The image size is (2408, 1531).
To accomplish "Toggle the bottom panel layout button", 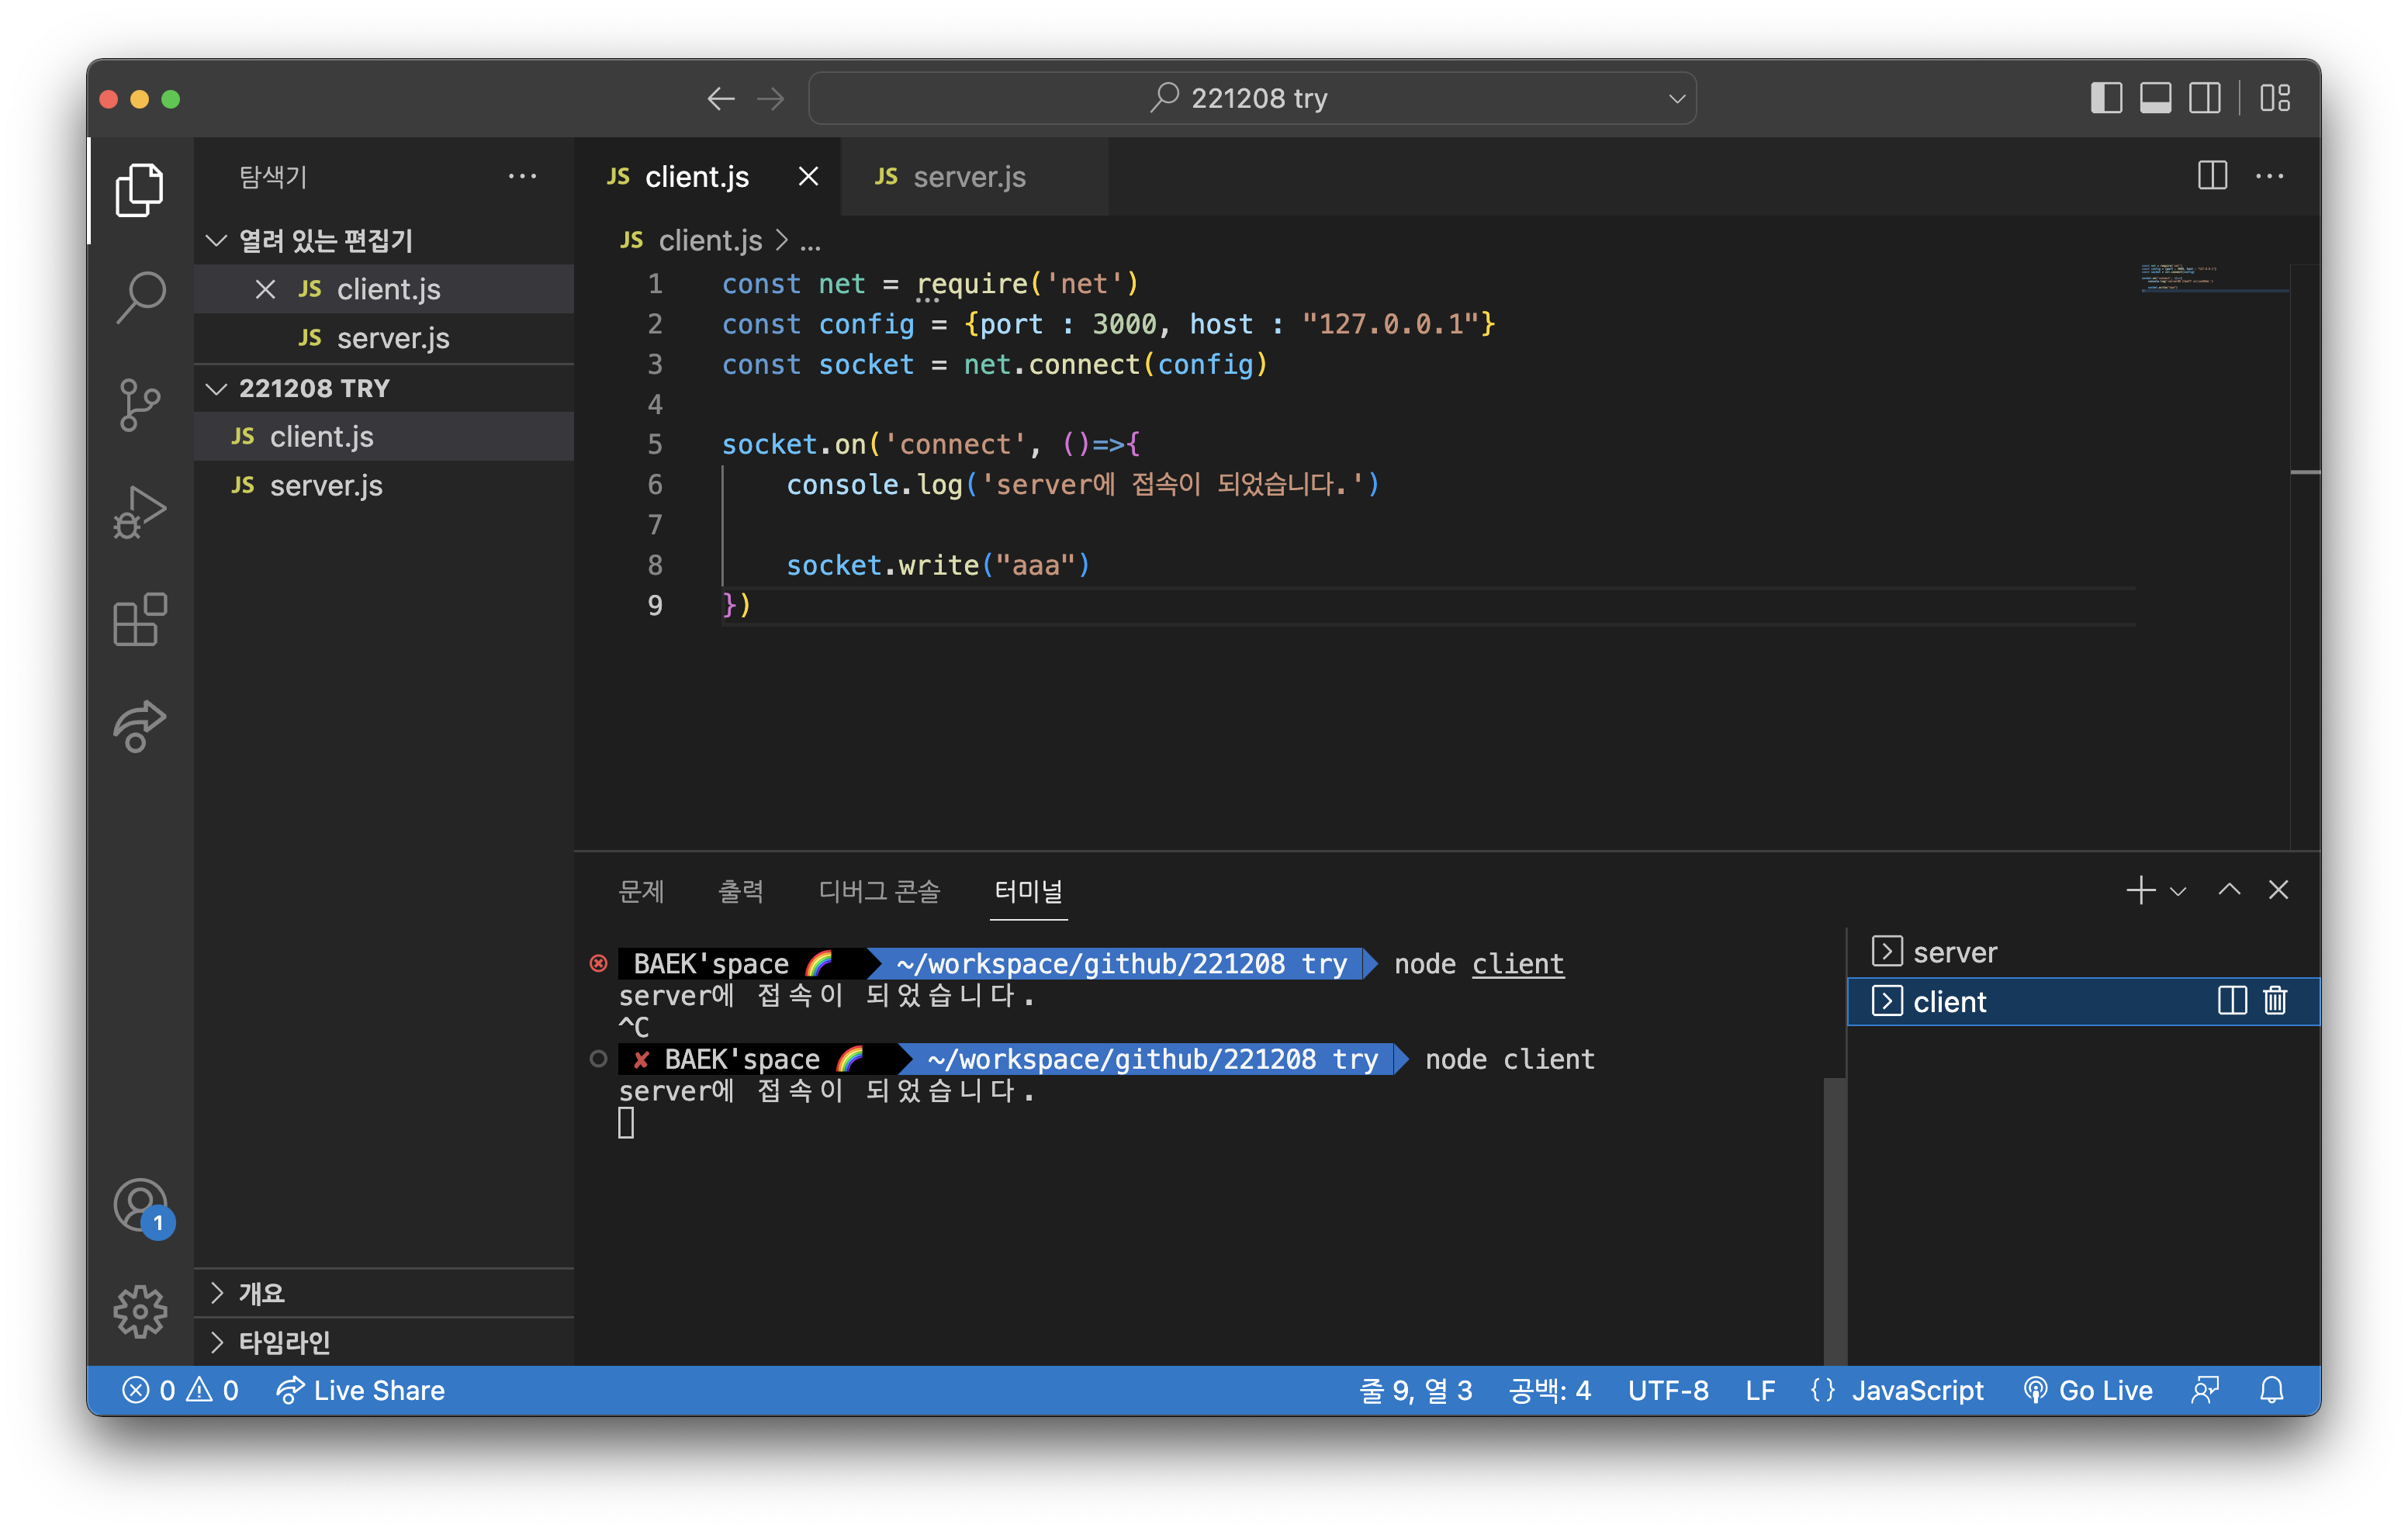I will pyautogui.click(x=2155, y=98).
